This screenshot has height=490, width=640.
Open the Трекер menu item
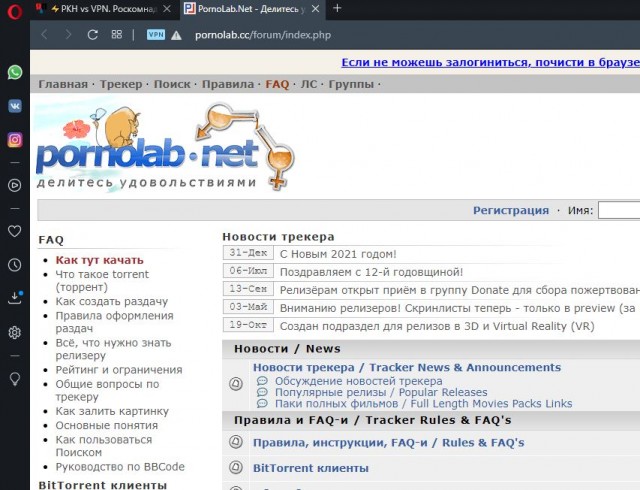pos(121,84)
